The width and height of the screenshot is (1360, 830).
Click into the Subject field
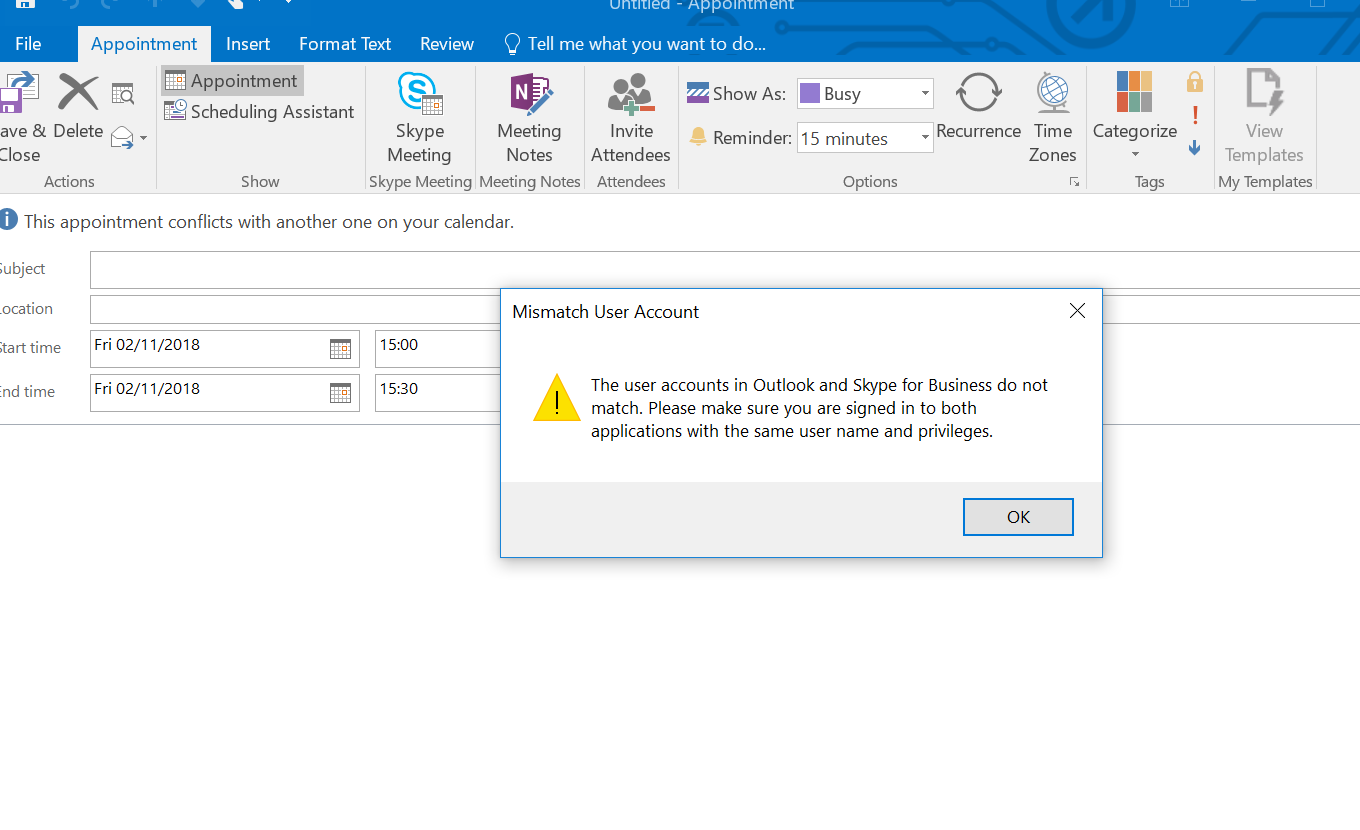pyautogui.click(x=724, y=270)
